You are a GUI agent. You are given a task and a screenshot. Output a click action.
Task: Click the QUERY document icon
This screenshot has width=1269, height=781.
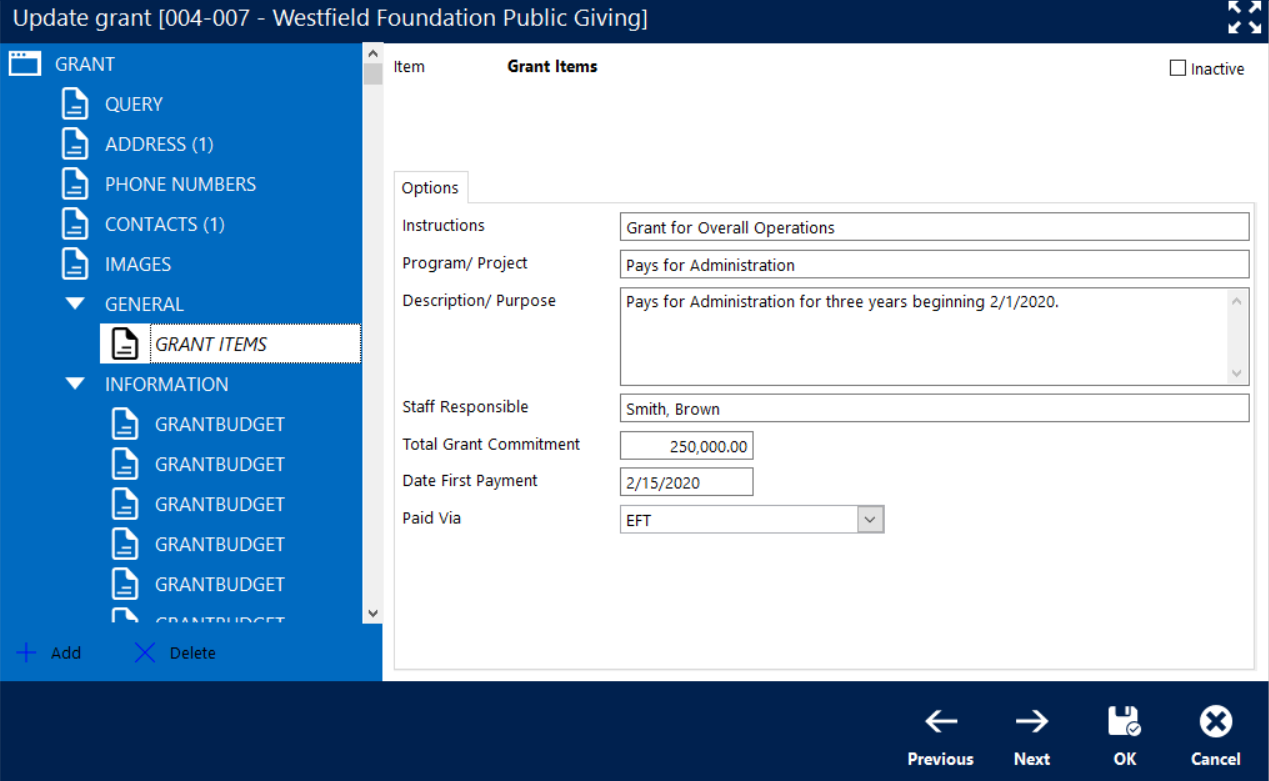(75, 104)
